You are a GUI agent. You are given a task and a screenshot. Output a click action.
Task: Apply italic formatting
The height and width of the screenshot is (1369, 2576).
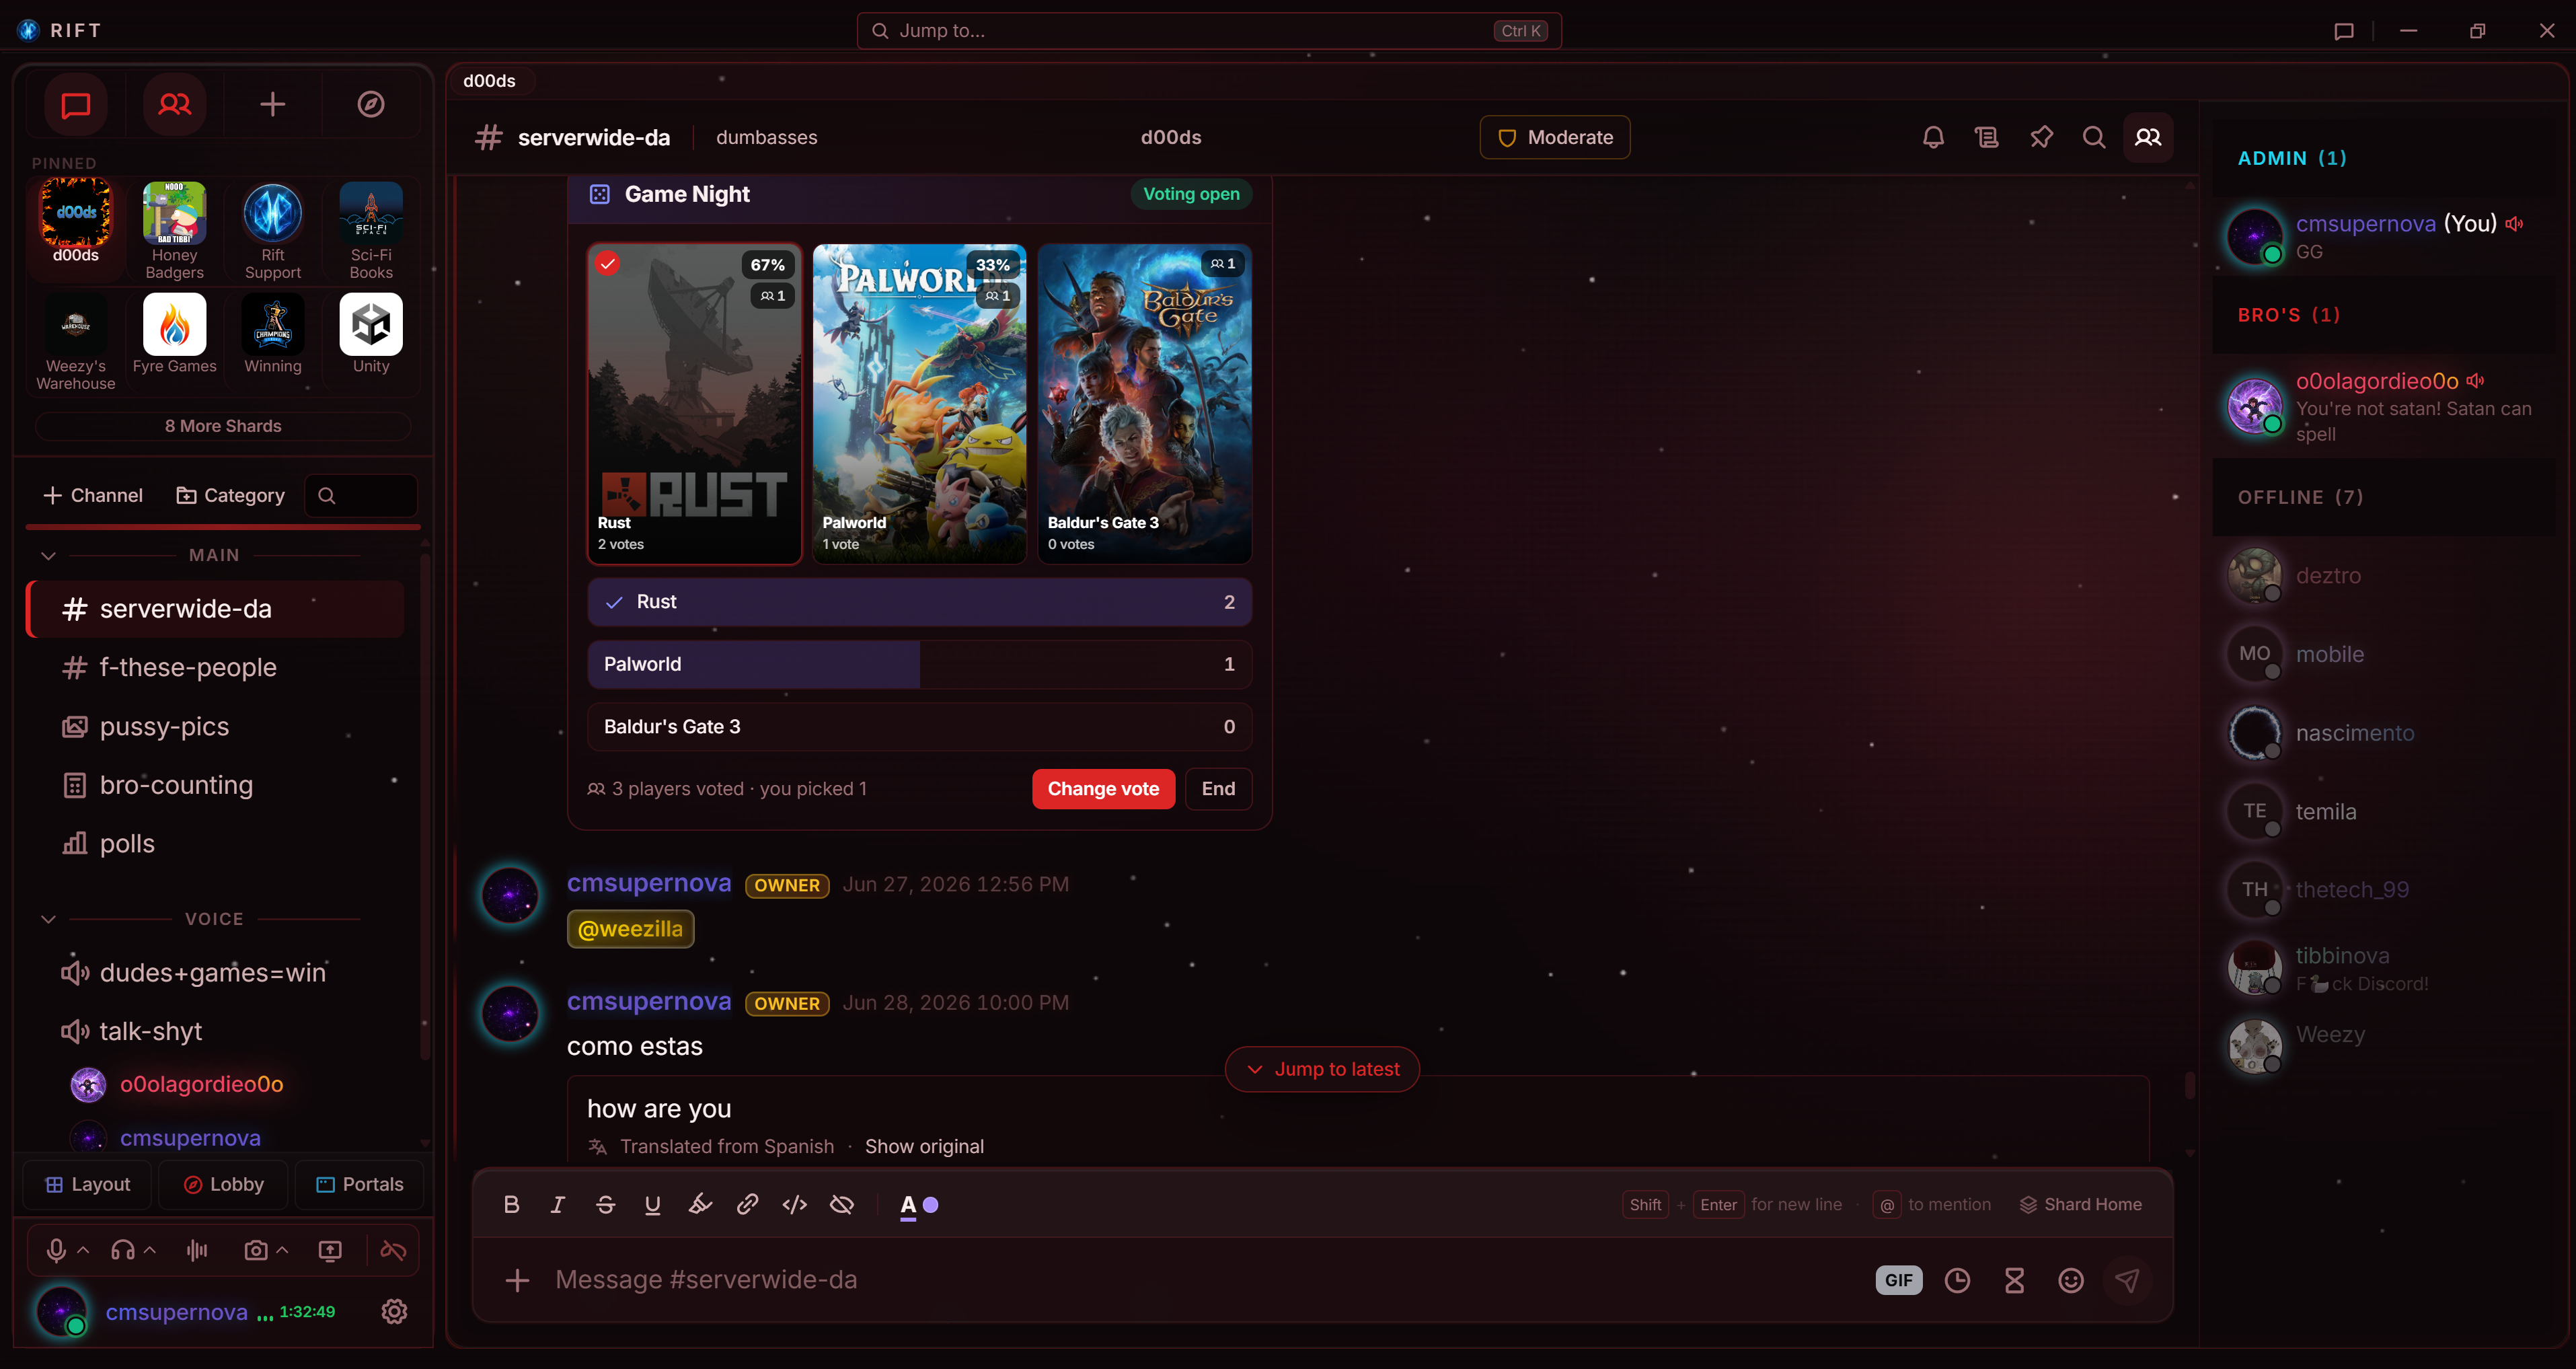click(558, 1205)
